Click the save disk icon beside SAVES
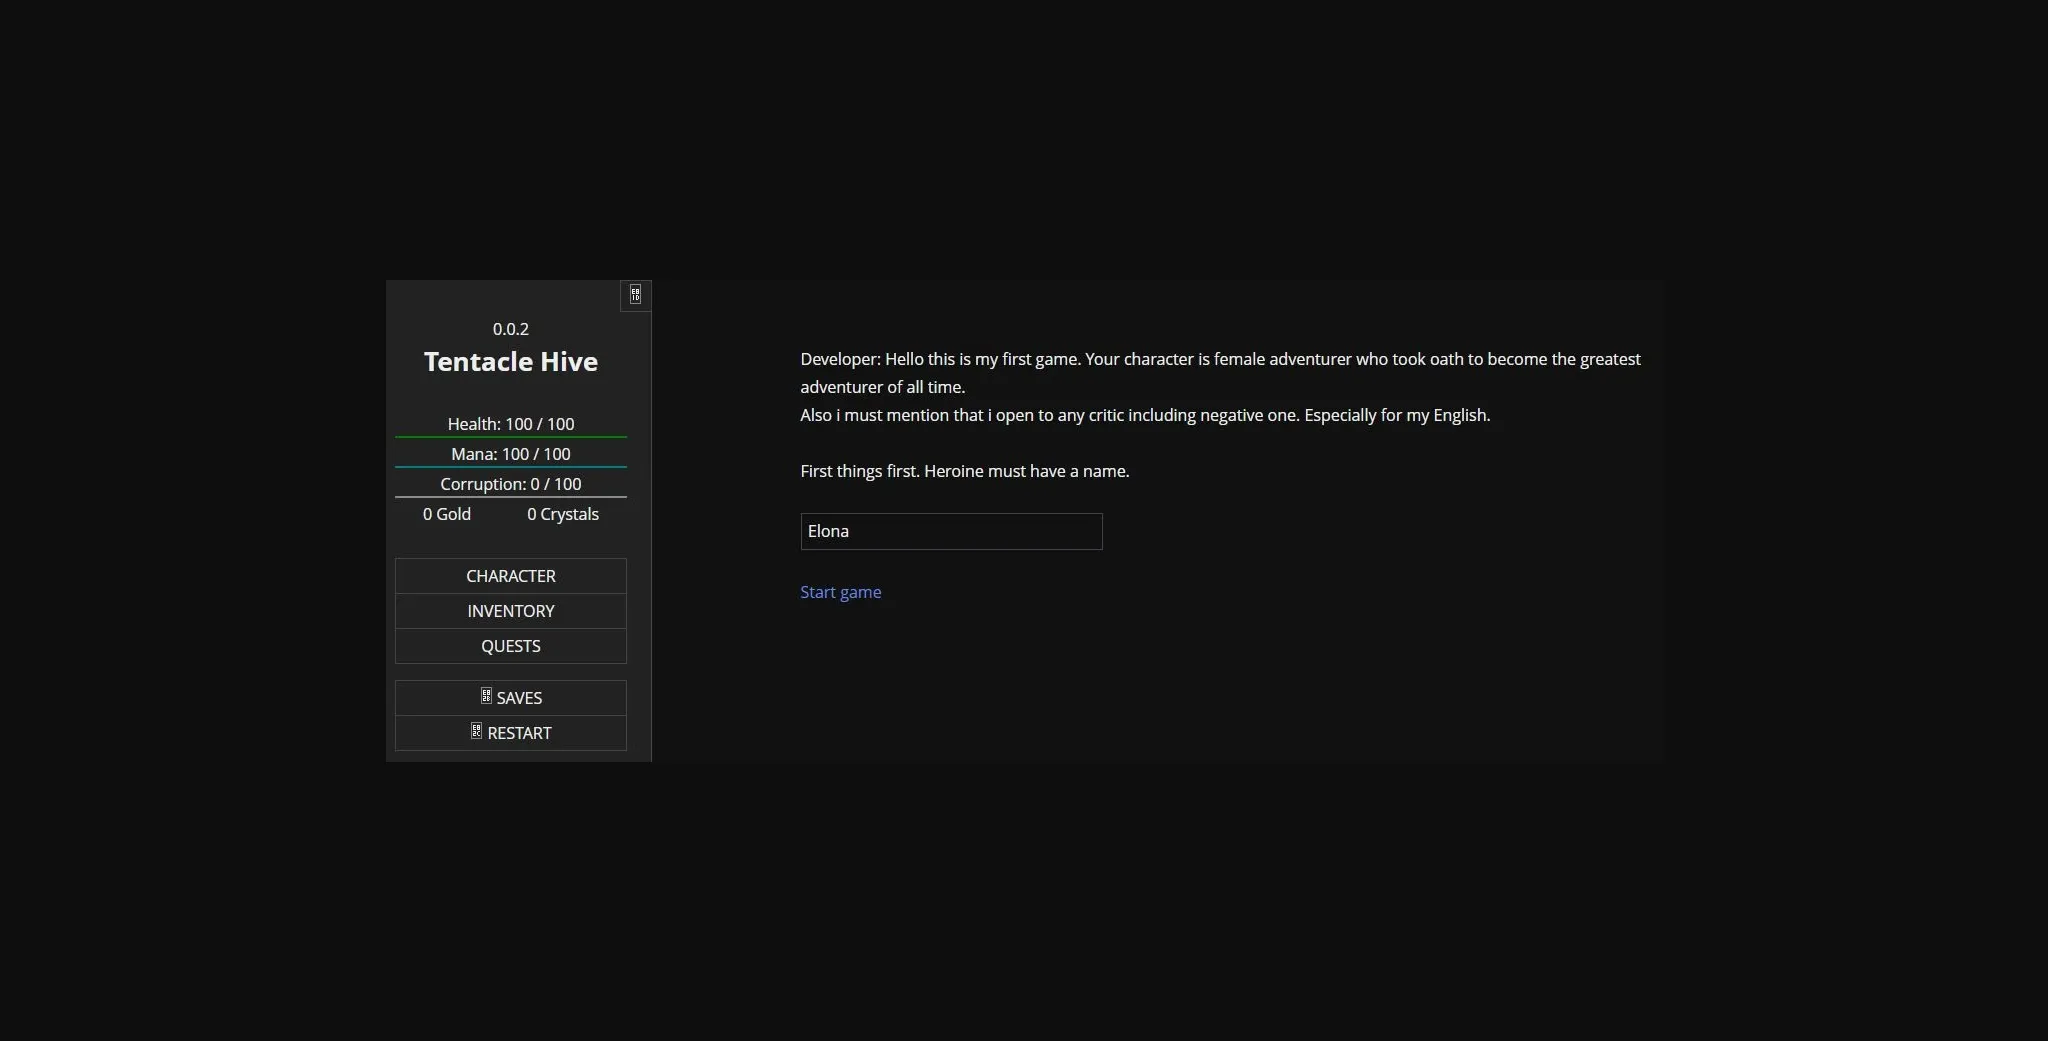This screenshot has width=2048, height=1041. [486, 697]
